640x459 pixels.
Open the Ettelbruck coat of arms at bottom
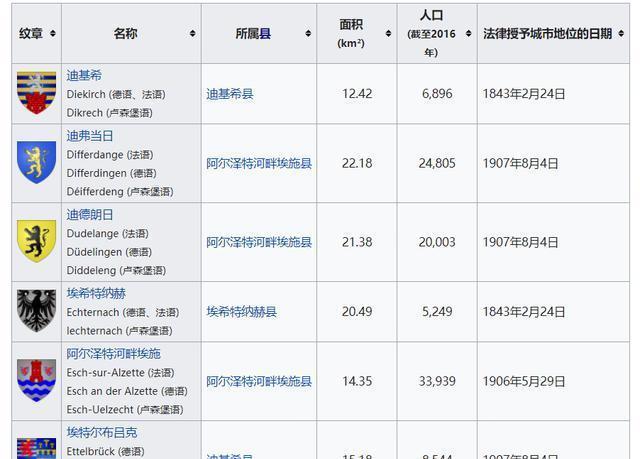(x=36, y=447)
